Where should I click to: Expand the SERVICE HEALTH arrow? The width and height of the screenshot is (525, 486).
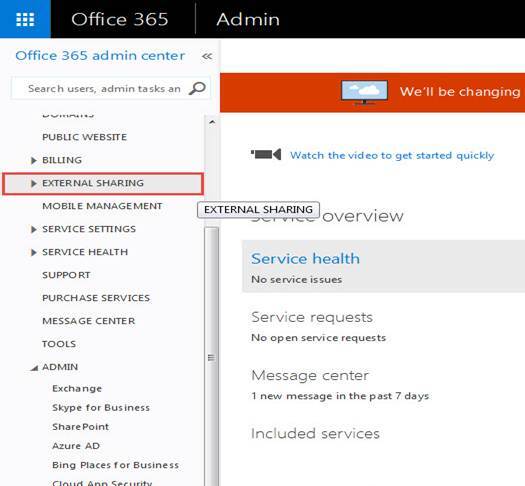pos(33,252)
